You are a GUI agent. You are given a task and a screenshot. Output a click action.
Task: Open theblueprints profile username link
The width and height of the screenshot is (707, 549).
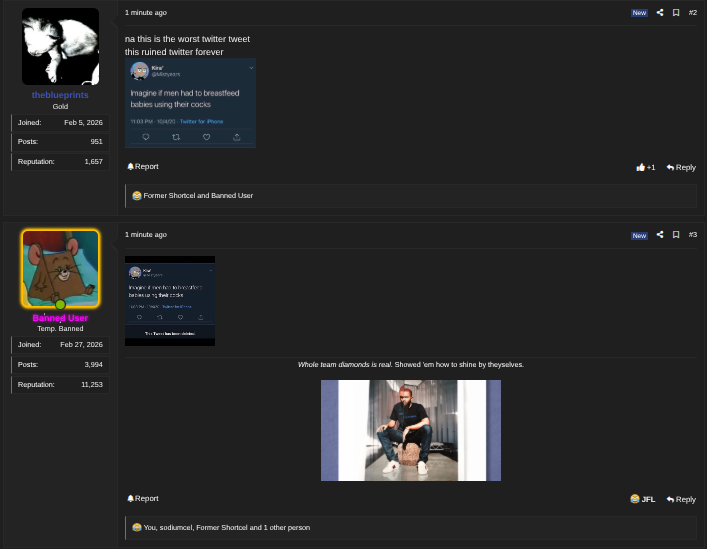coord(60,95)
